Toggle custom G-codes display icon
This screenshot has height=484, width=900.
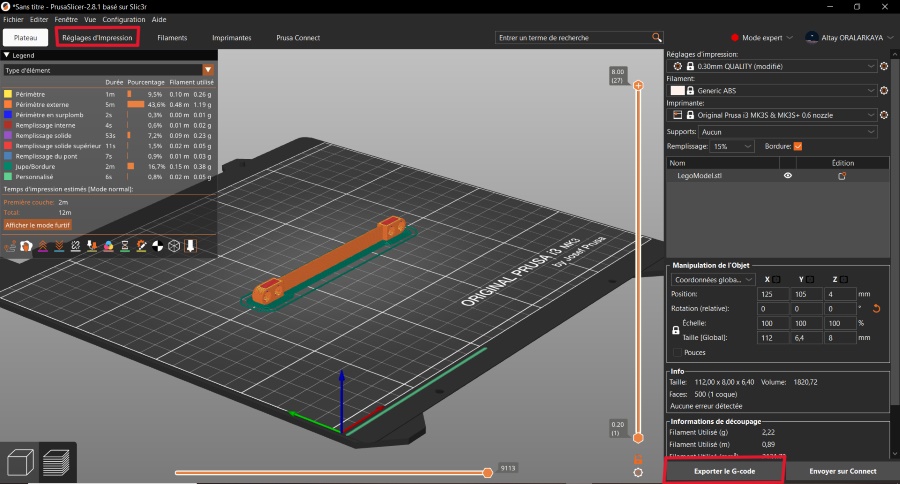(x=141, y=246)
